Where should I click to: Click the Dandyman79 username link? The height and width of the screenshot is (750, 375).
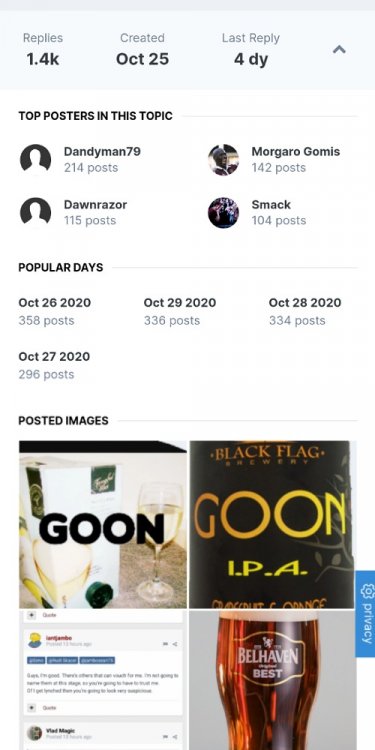[102, 152]
